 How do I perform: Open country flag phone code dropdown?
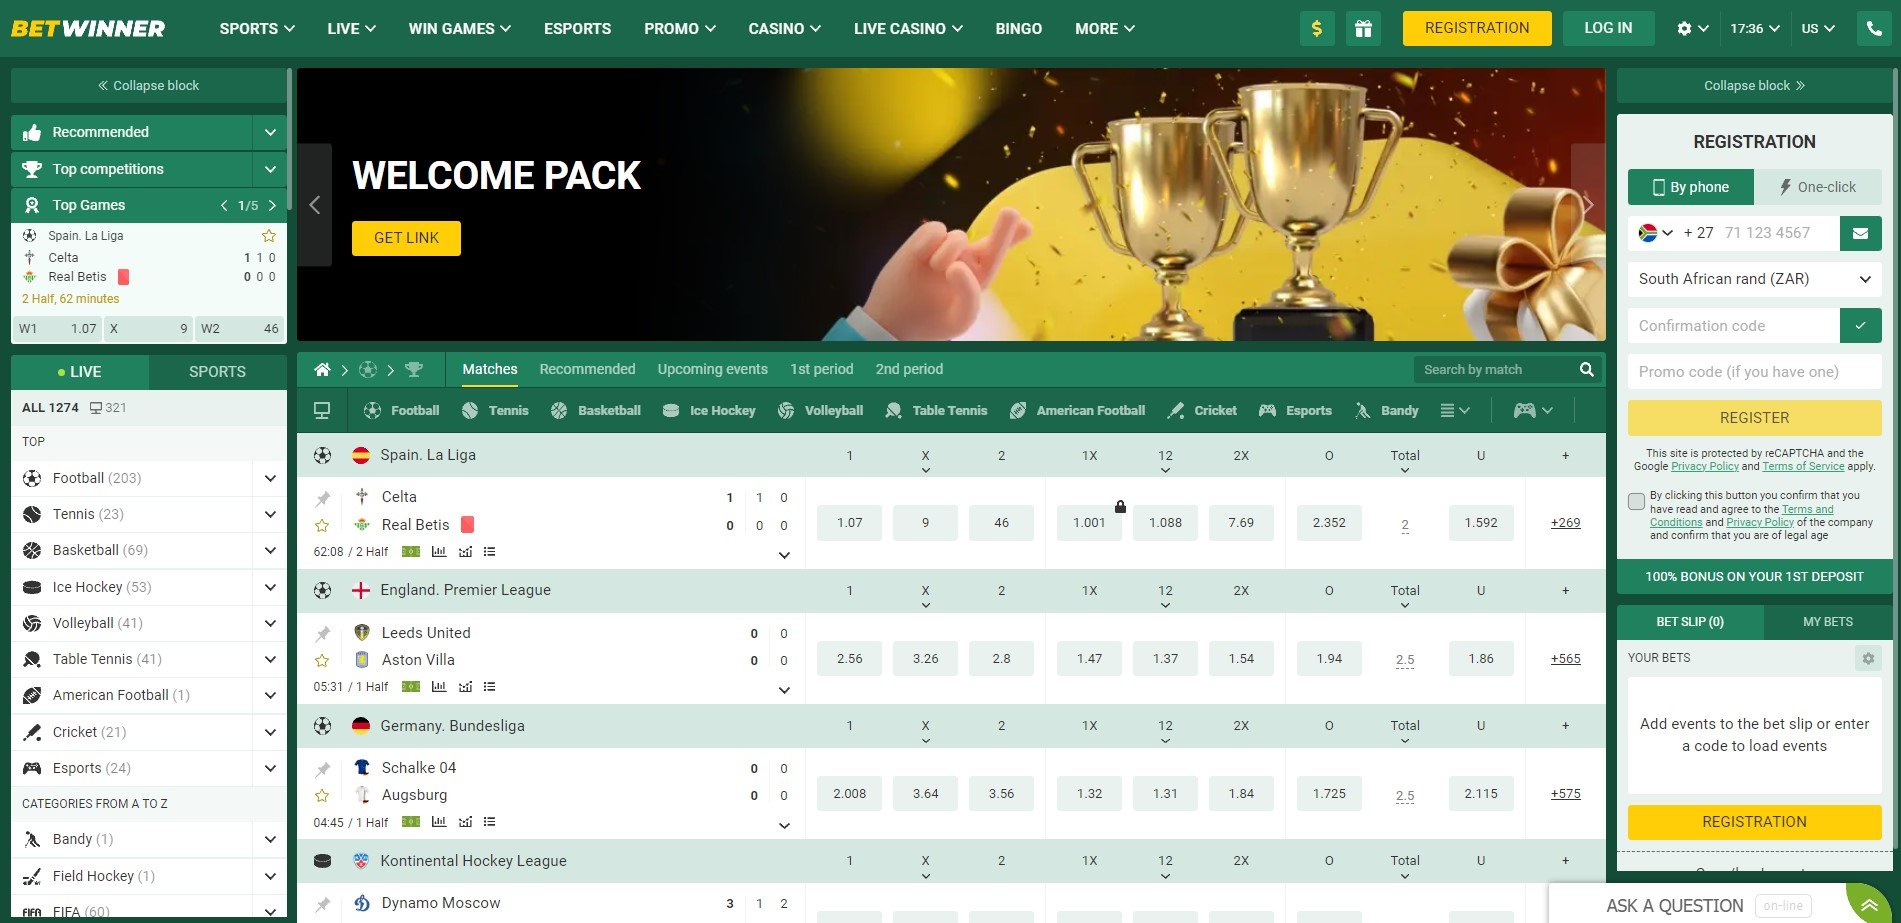pos(1656,233)
